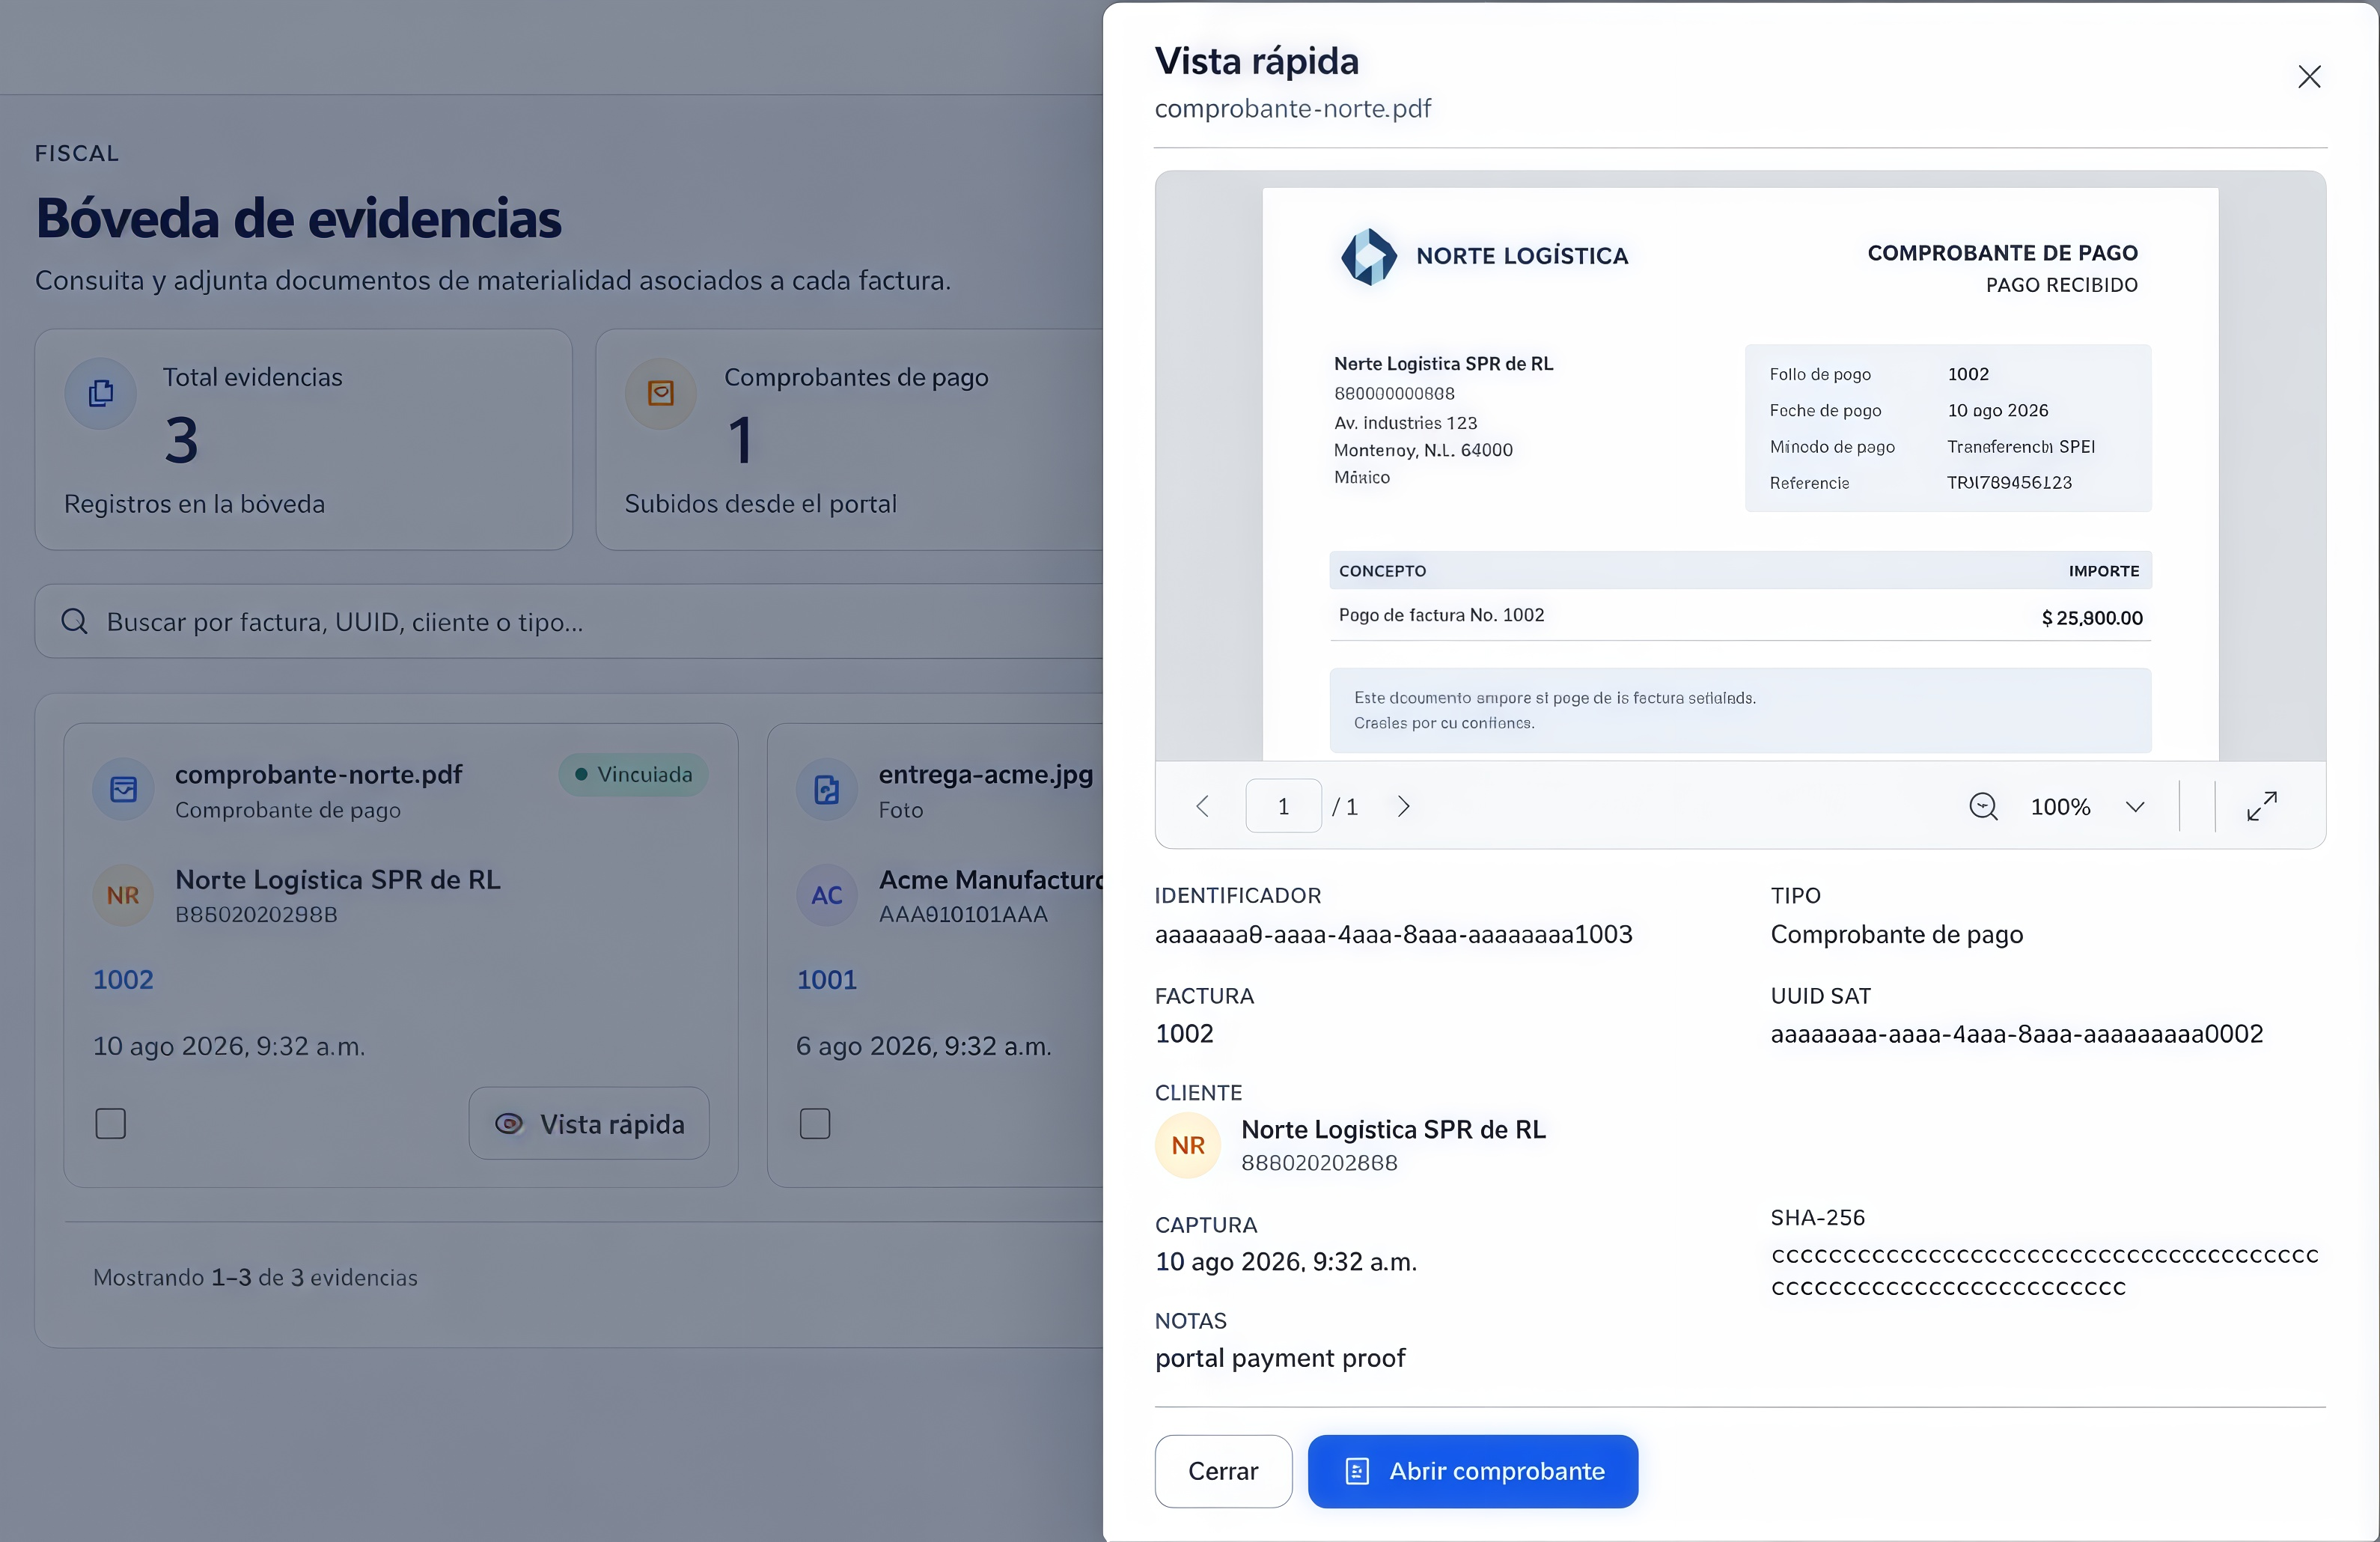Tick the checkbox on entrega-acme.jpg card
2380x1542 pixels.
pyautogui.click(x=815, y=1123)
